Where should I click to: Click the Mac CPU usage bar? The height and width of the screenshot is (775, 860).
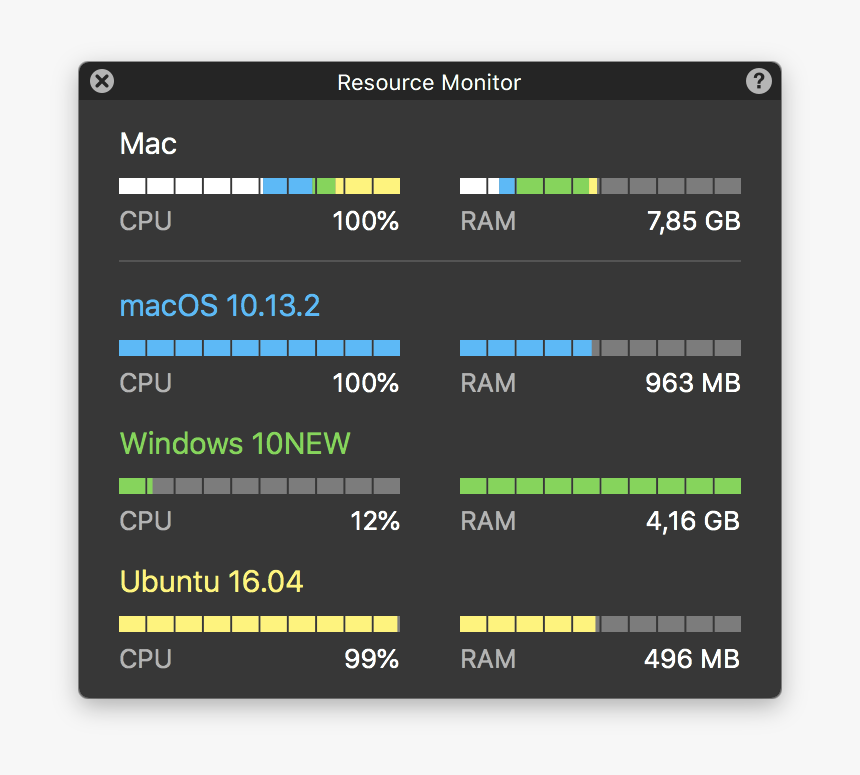[259, 186]
